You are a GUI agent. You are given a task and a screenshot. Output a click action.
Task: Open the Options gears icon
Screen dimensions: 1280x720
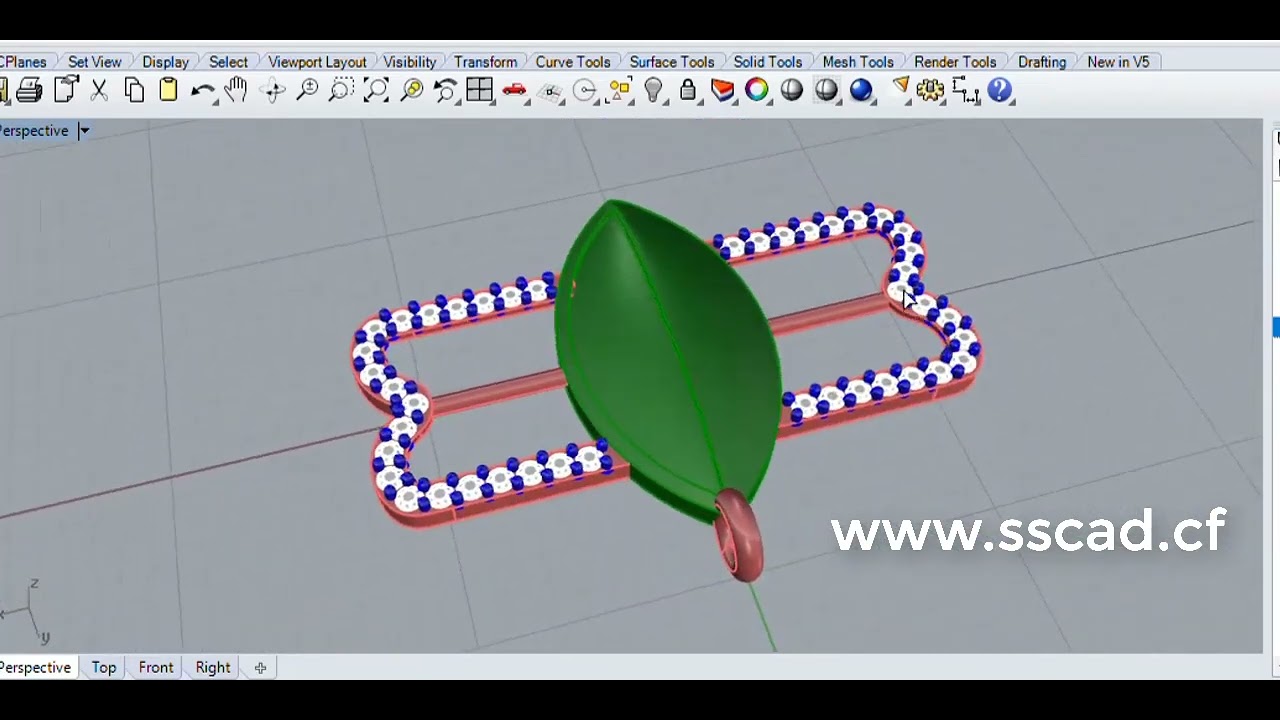930,91
